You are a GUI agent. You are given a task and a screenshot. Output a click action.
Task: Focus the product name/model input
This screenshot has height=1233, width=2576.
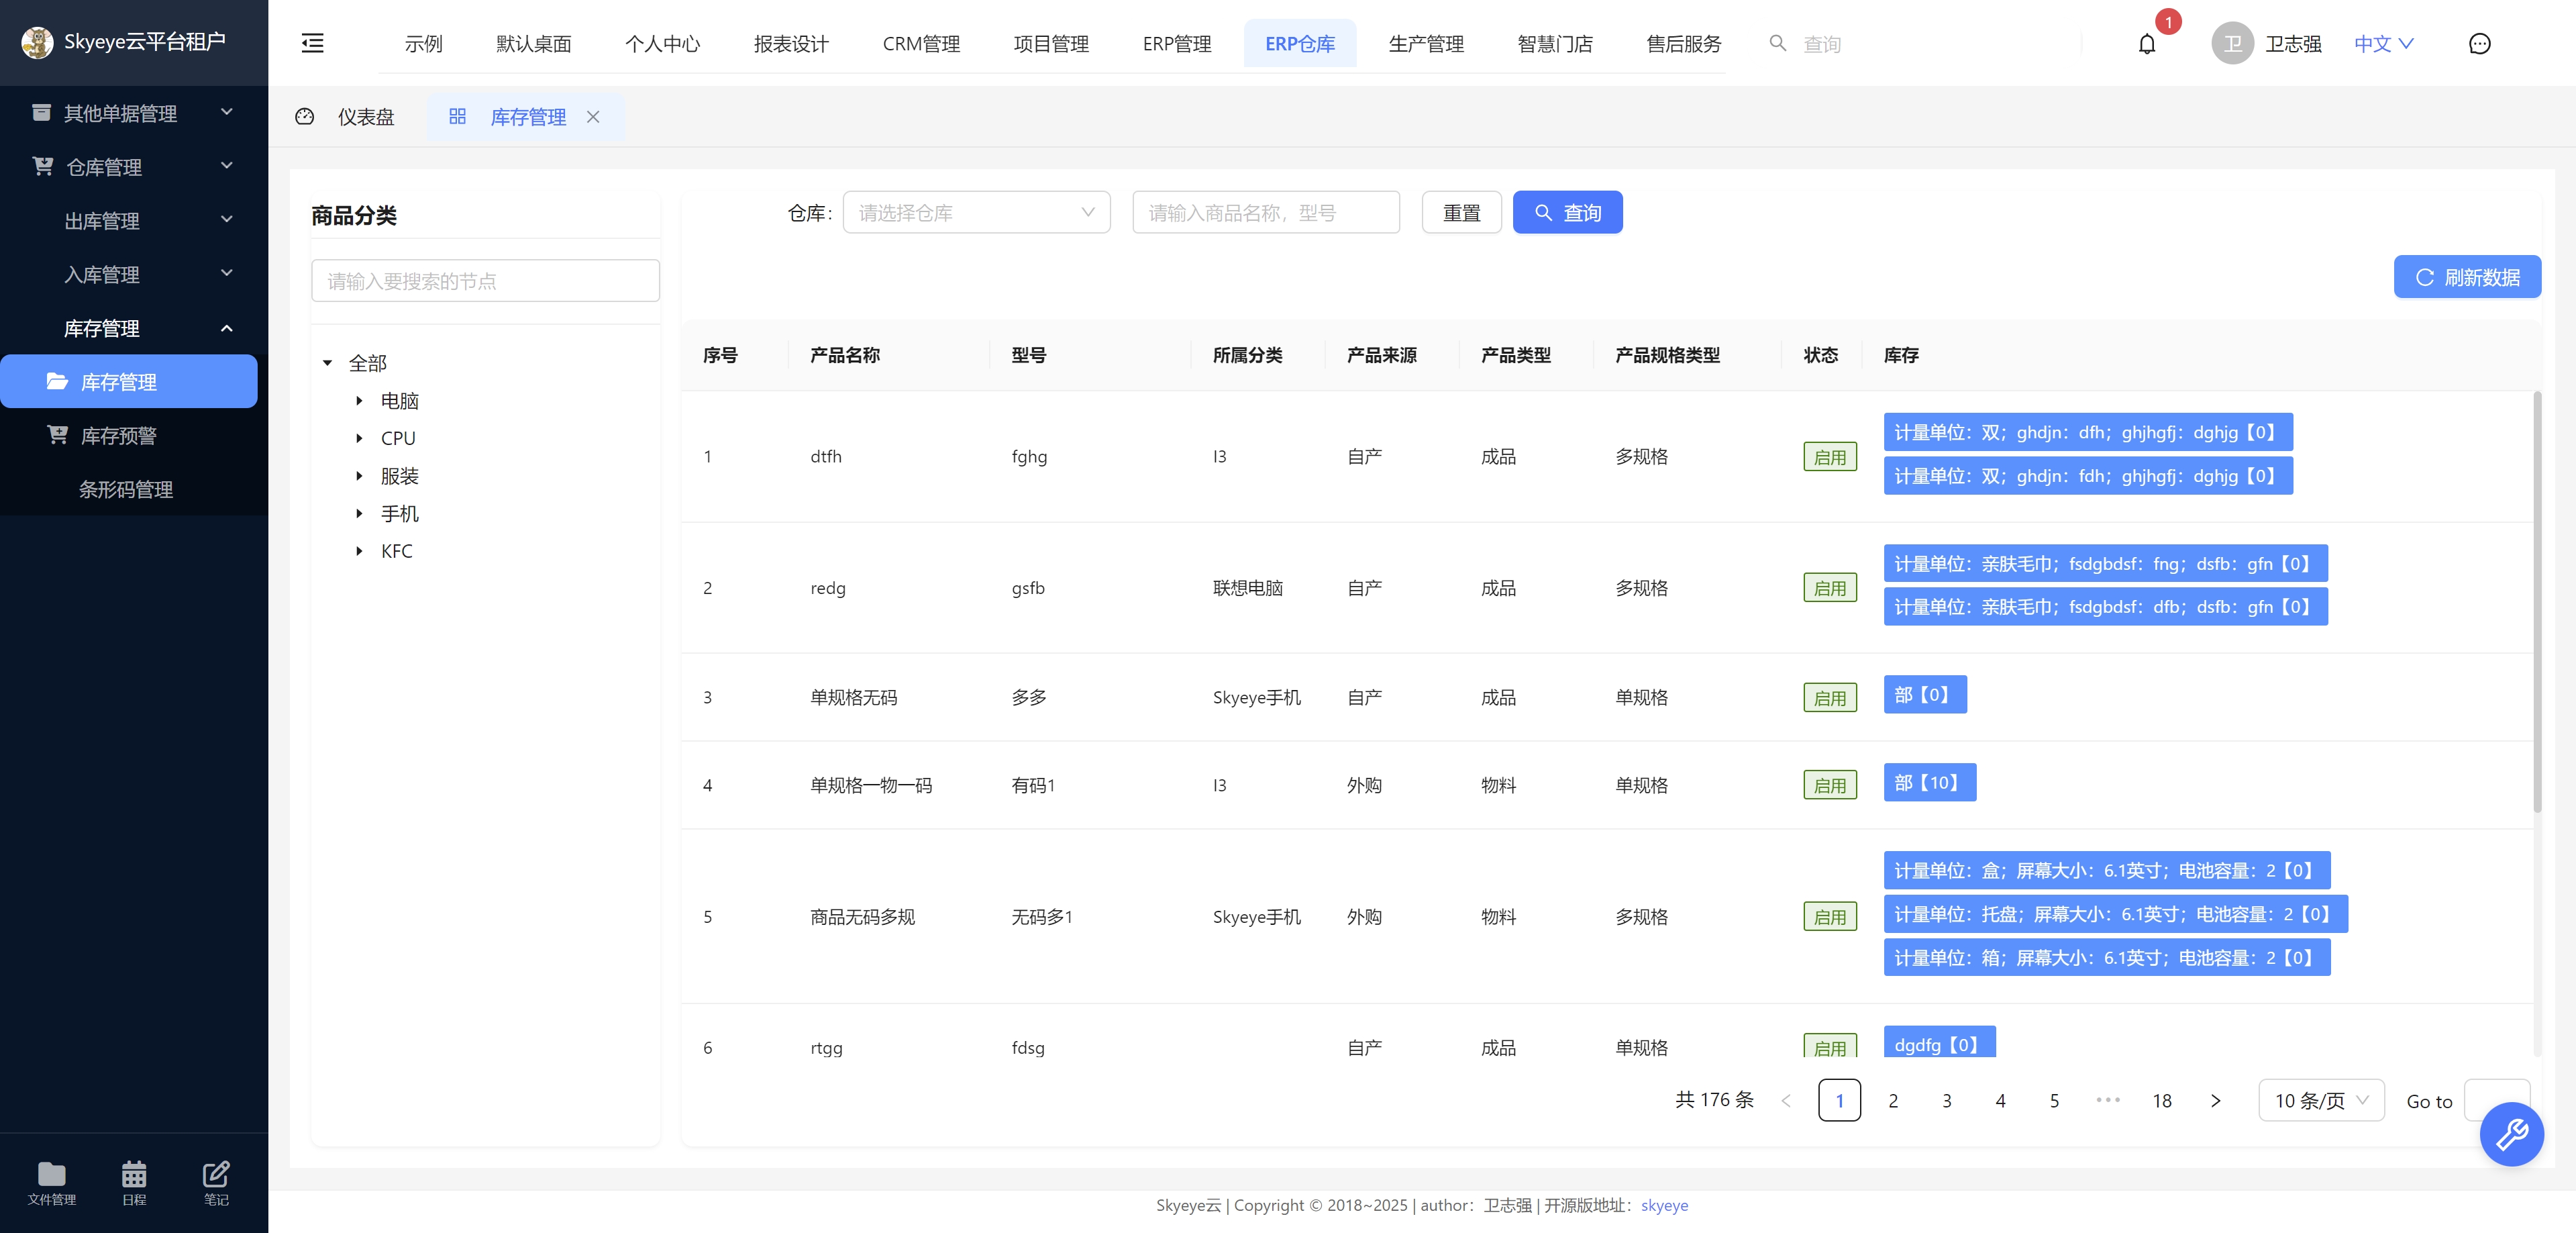tap(1265, 212)
